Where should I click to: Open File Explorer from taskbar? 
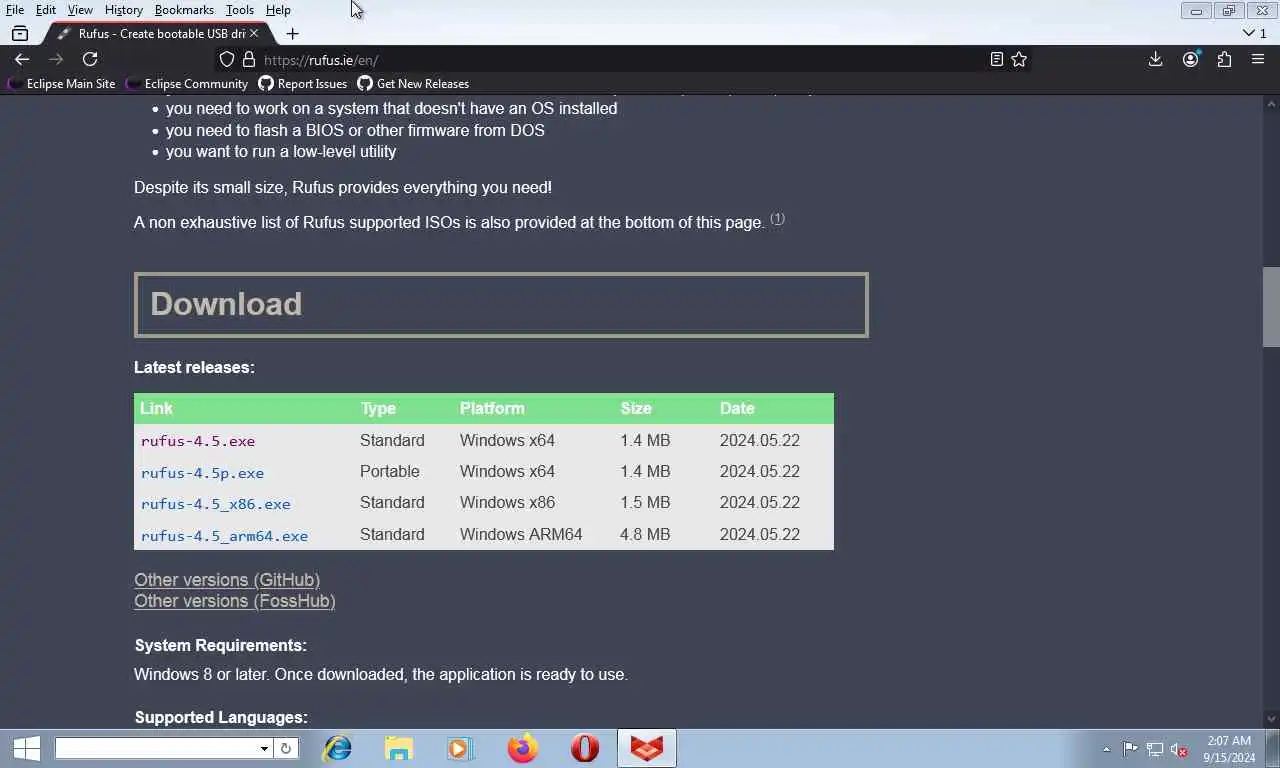[399, 748]
